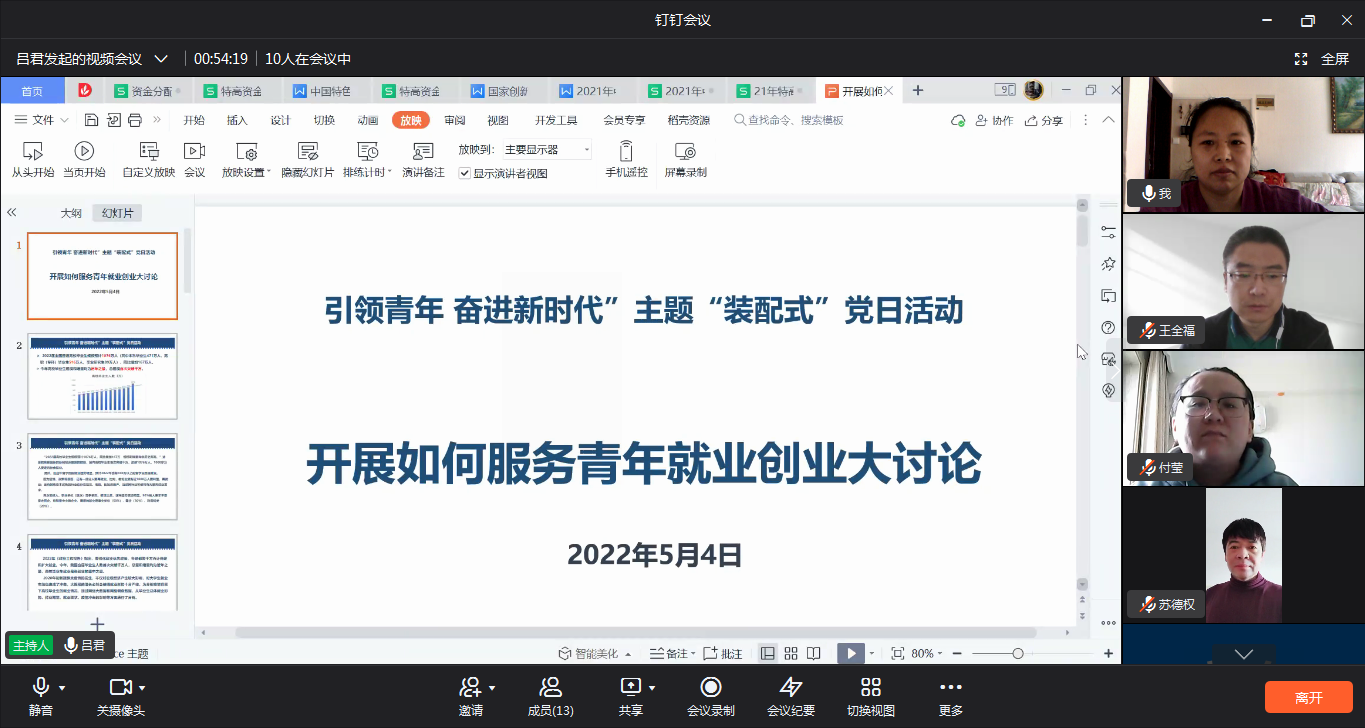Expand more participant videos chevron
Image resolution: width=1365 pixels, height=728 pixels.
tap(1243, 654)
